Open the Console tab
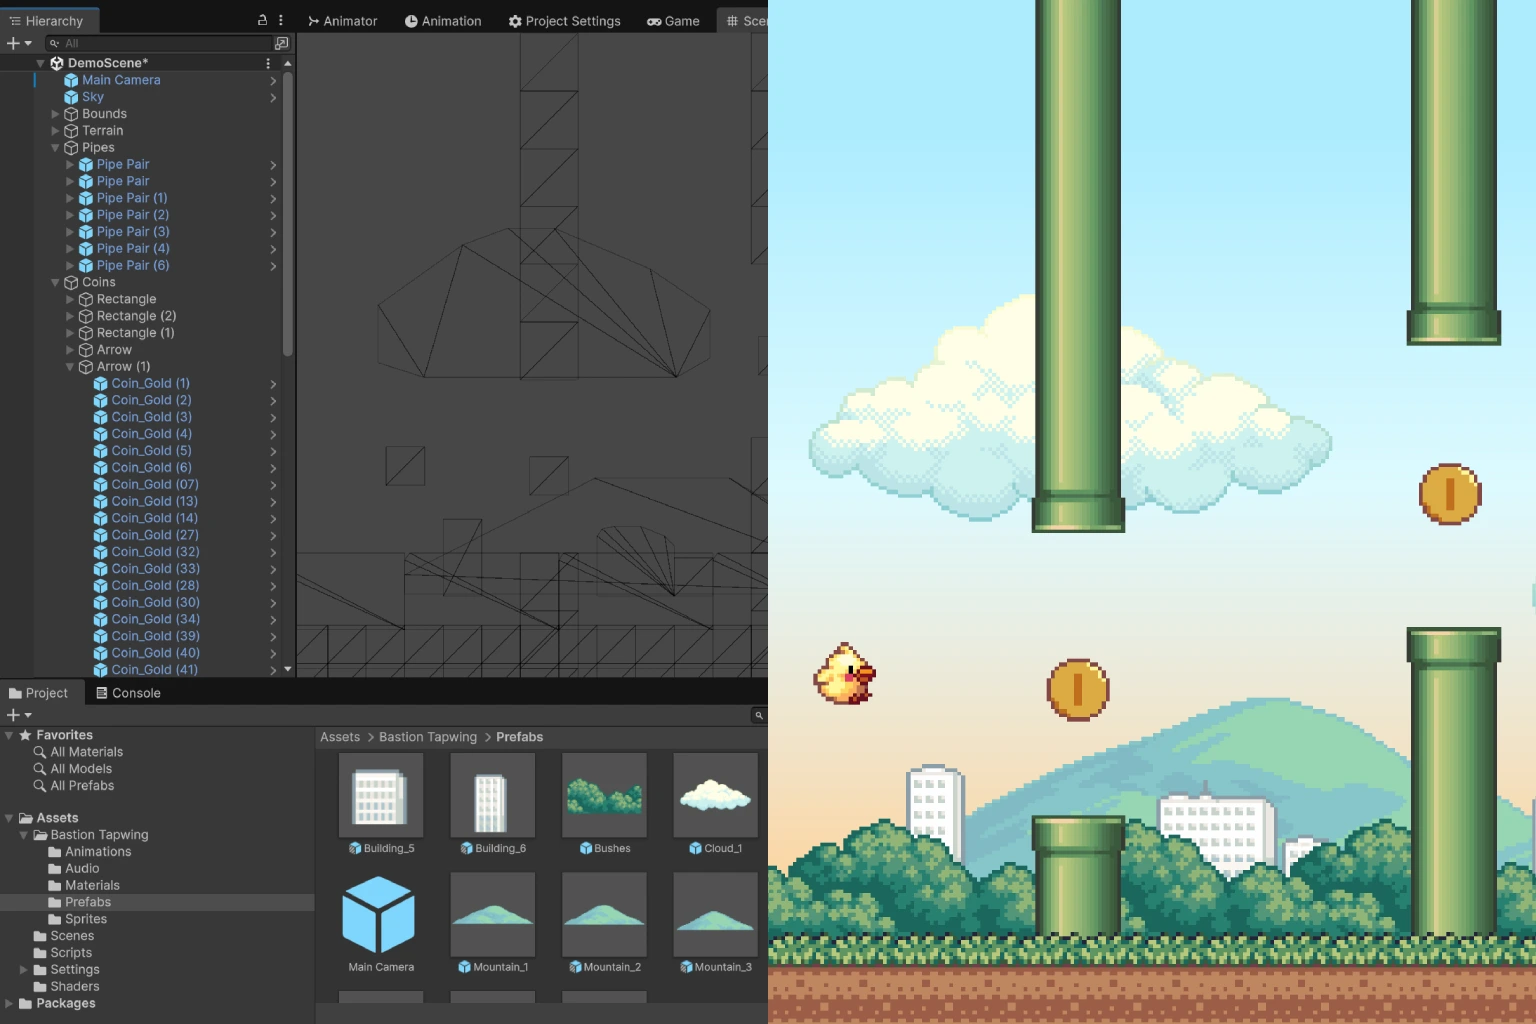This screenshot has height=1024, width=1536. 128,693
